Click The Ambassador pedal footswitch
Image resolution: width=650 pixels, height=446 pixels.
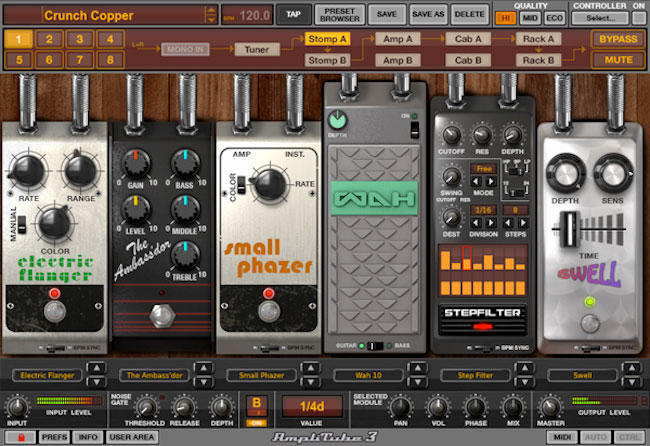pyautogui.click(x=162, y=316)
